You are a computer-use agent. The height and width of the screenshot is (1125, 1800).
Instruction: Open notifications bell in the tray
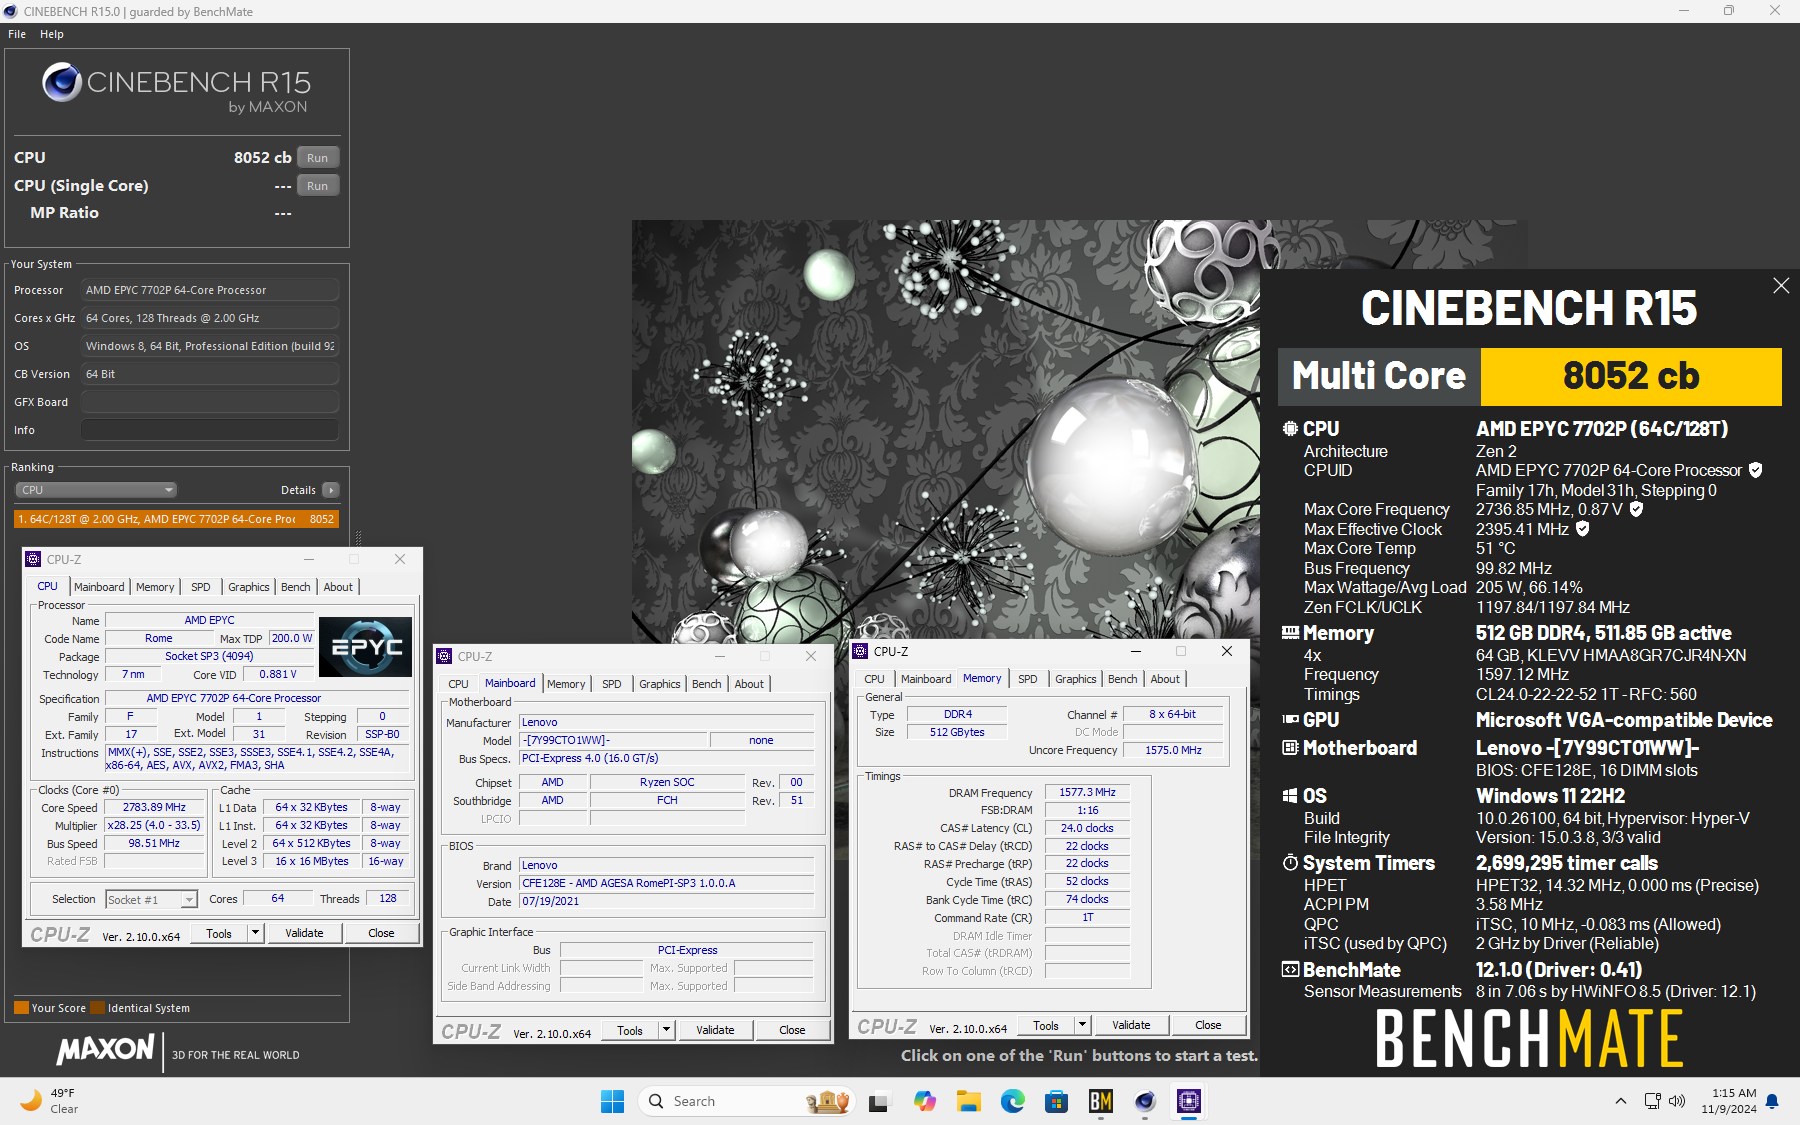tap(1772, 1101)
